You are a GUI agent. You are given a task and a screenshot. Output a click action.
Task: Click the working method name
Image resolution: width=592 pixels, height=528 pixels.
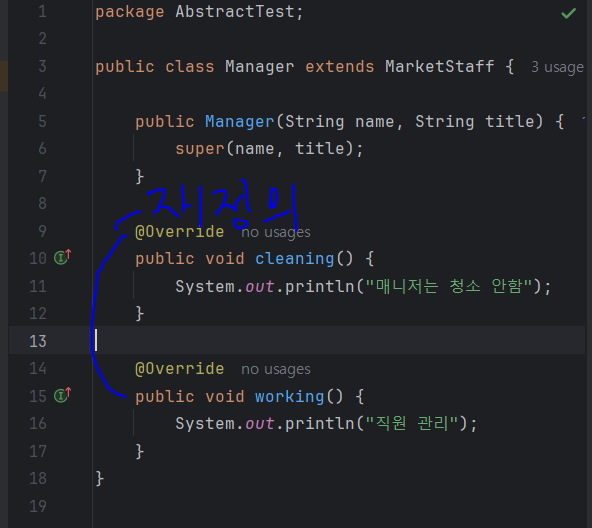coord(290,397)
